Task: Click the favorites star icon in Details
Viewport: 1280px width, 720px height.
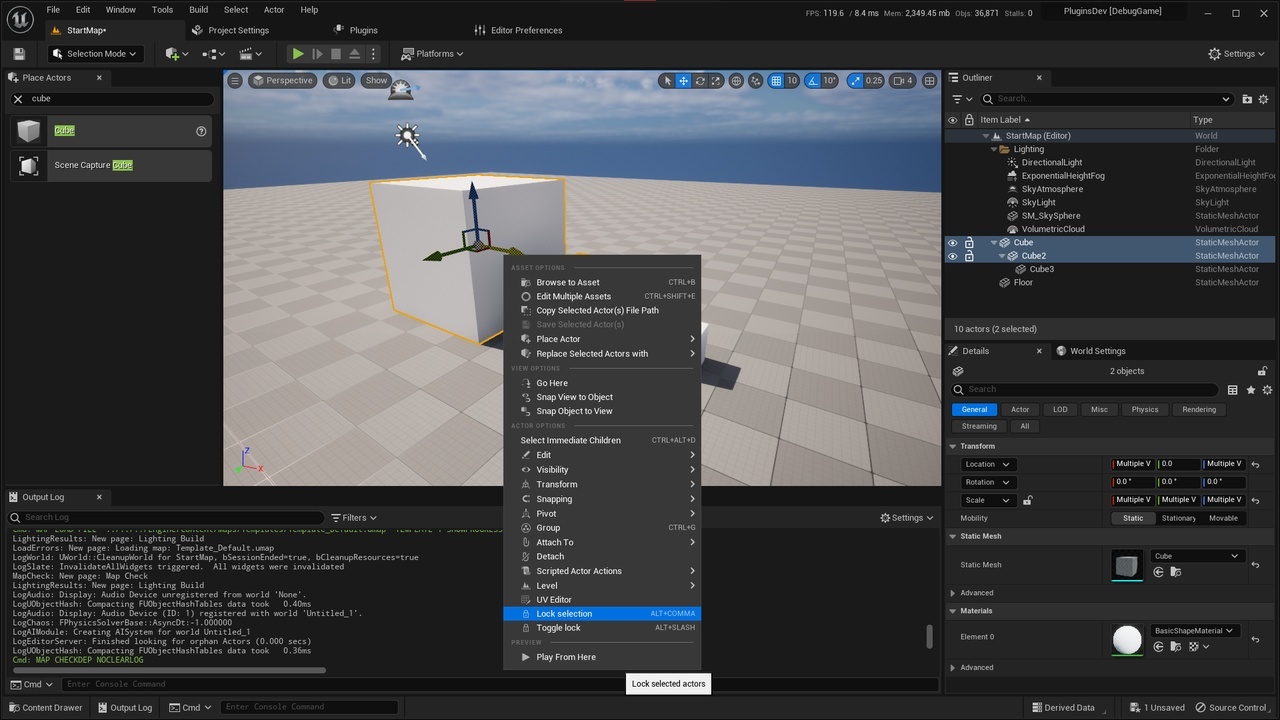Action: click(1250, 390)
